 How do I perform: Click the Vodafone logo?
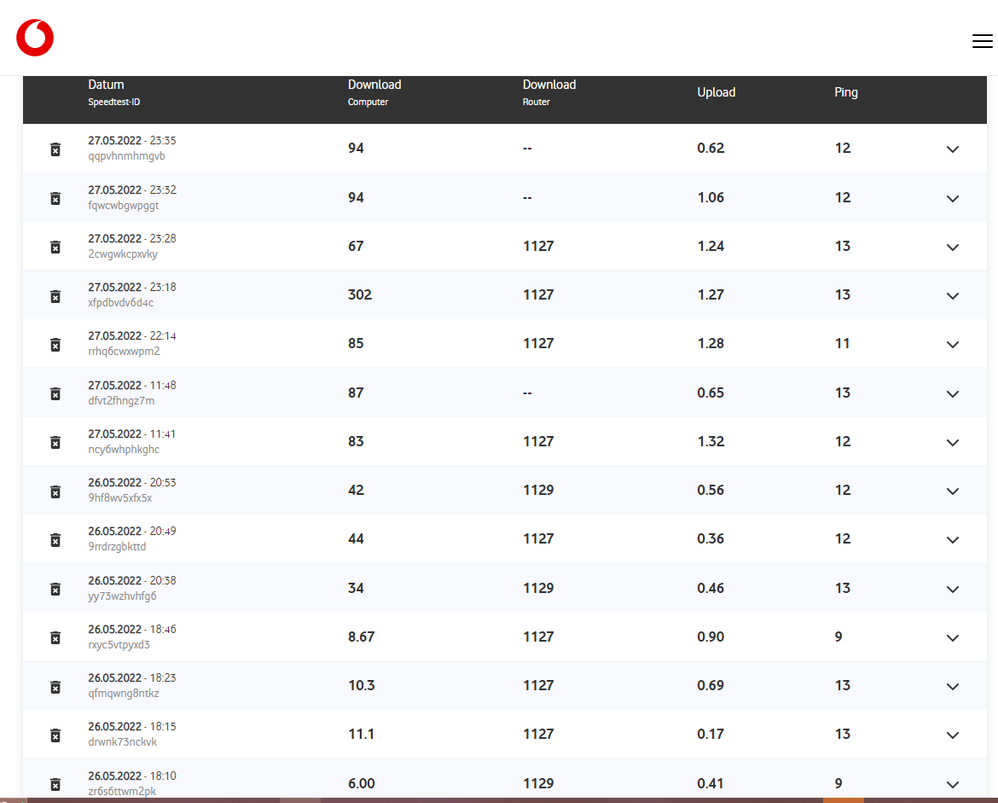[x=35, y=38]
